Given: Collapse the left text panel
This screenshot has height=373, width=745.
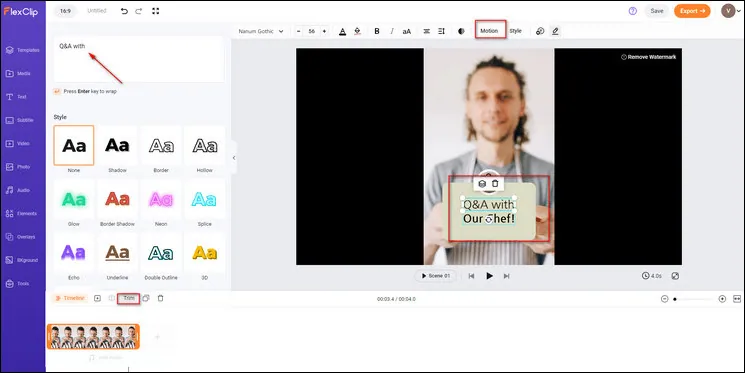Looking at the screenshot, I should pyautogui.click(x=234, y=158).
